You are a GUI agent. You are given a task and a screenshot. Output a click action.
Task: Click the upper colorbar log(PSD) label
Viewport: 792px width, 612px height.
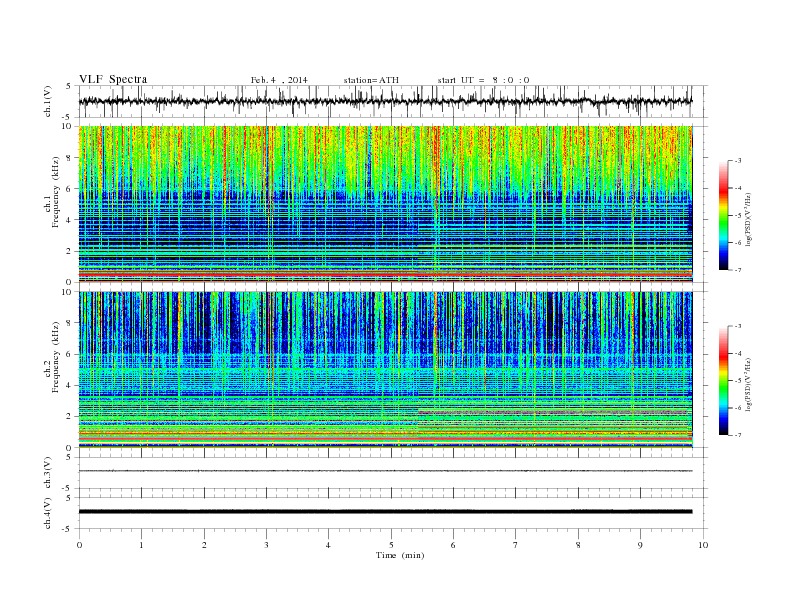(x=749, y=219)
